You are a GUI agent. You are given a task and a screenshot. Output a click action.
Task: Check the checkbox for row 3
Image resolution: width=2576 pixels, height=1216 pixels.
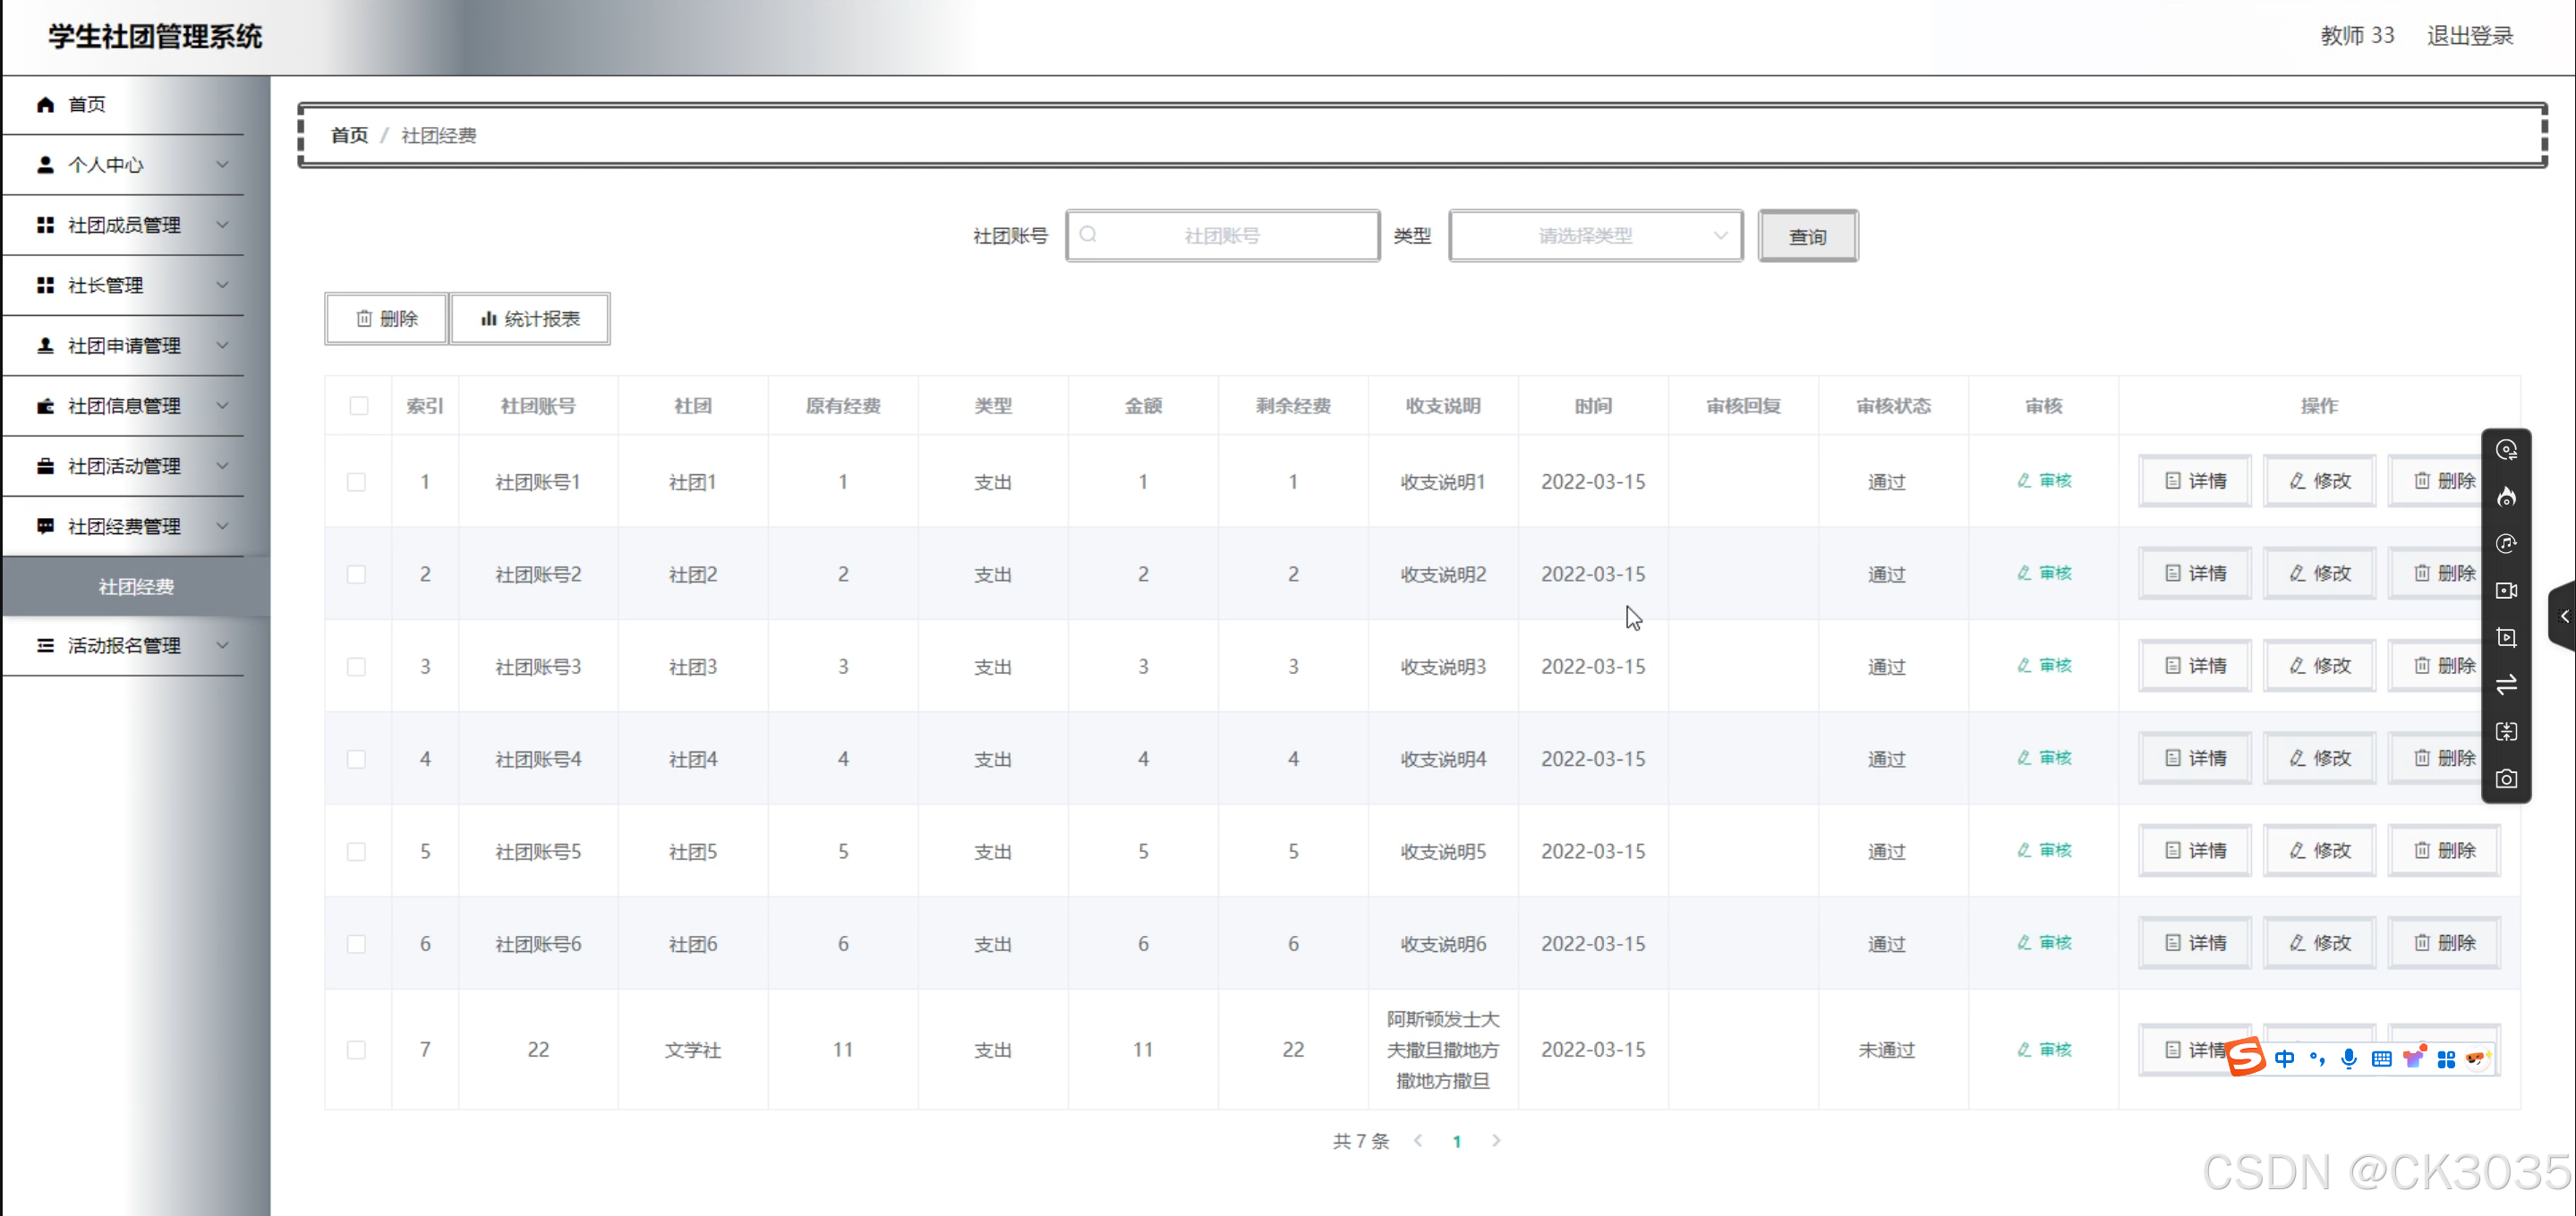pos(356,667)
